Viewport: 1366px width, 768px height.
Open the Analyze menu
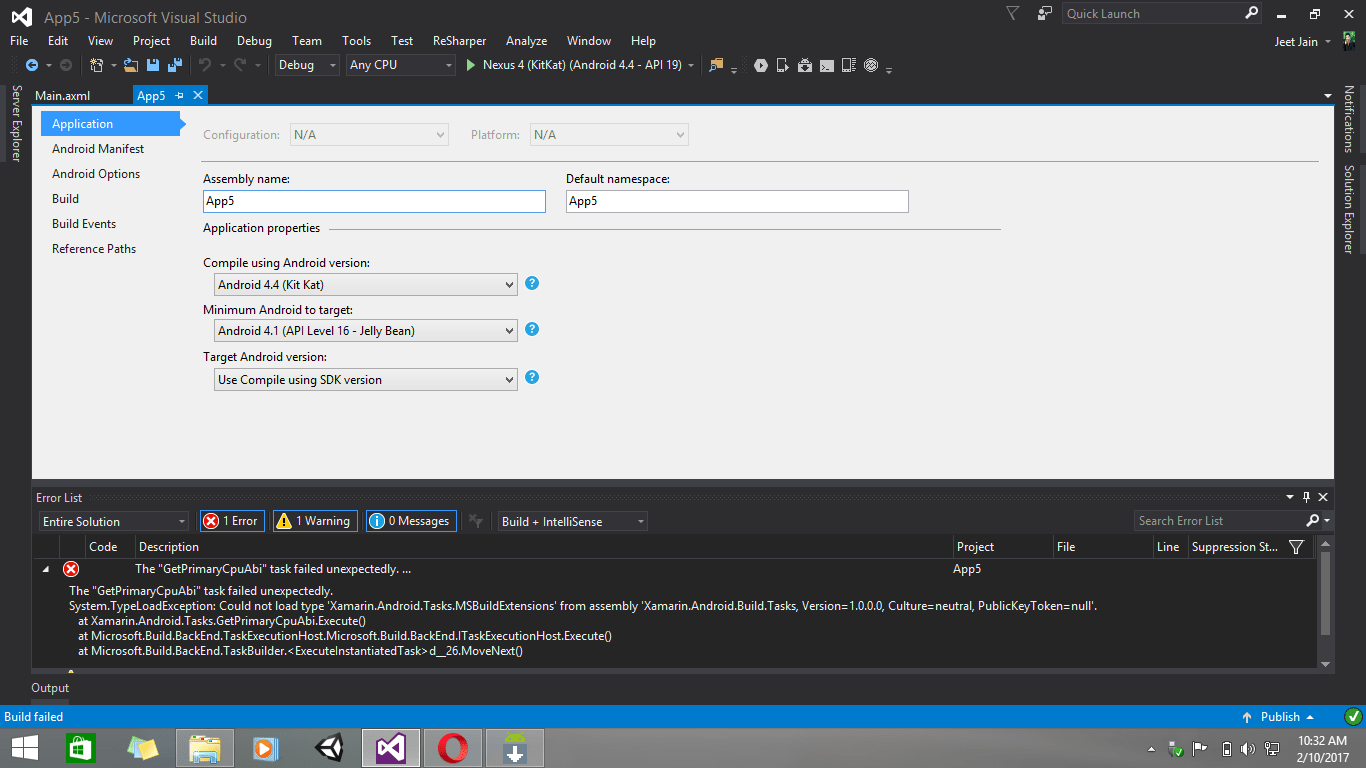click(526, 41)
